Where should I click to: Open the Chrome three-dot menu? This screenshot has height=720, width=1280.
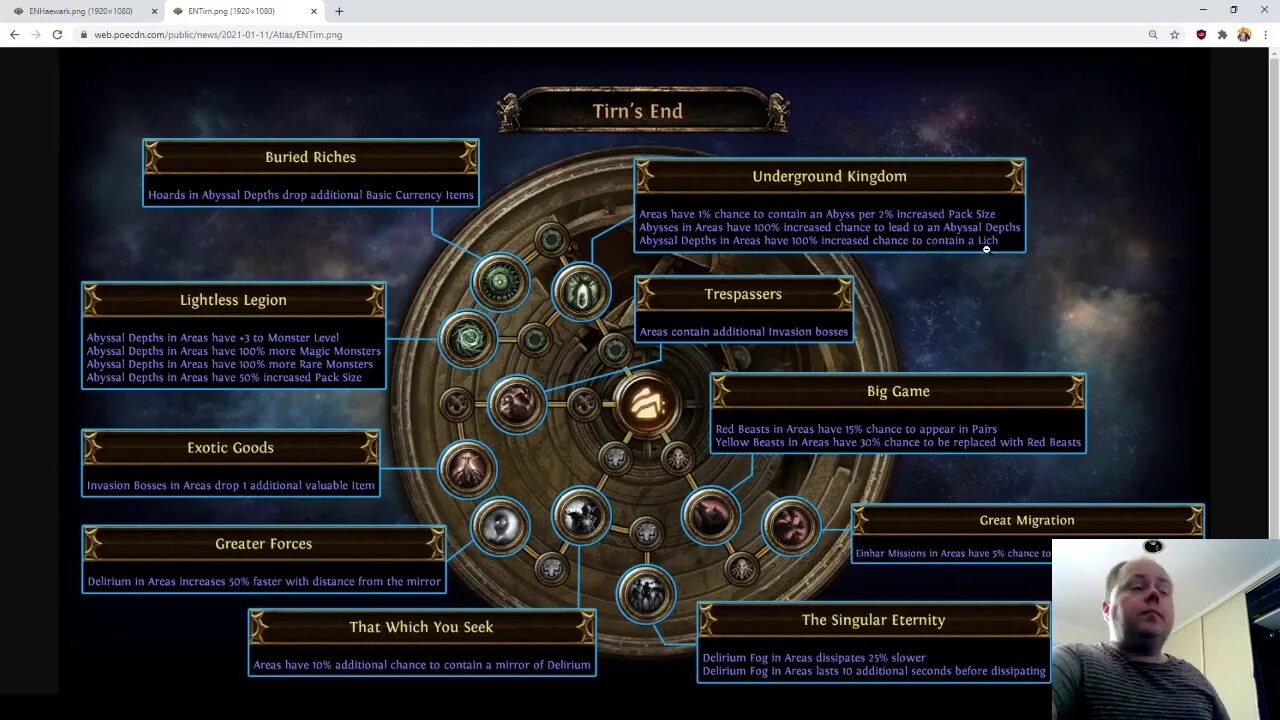click(1265, 34)
